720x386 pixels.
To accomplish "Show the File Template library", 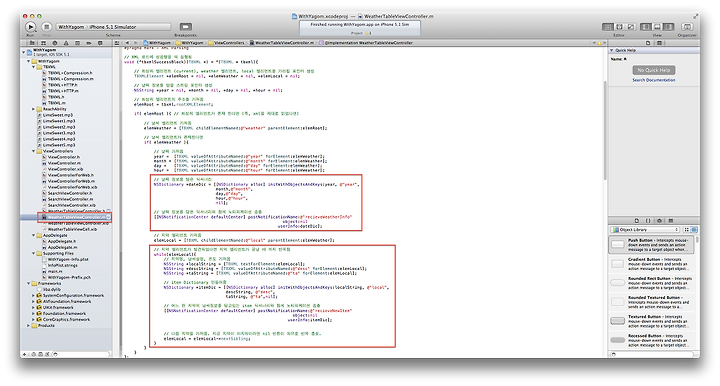I will pyautogui.click(x=636, y=221).
